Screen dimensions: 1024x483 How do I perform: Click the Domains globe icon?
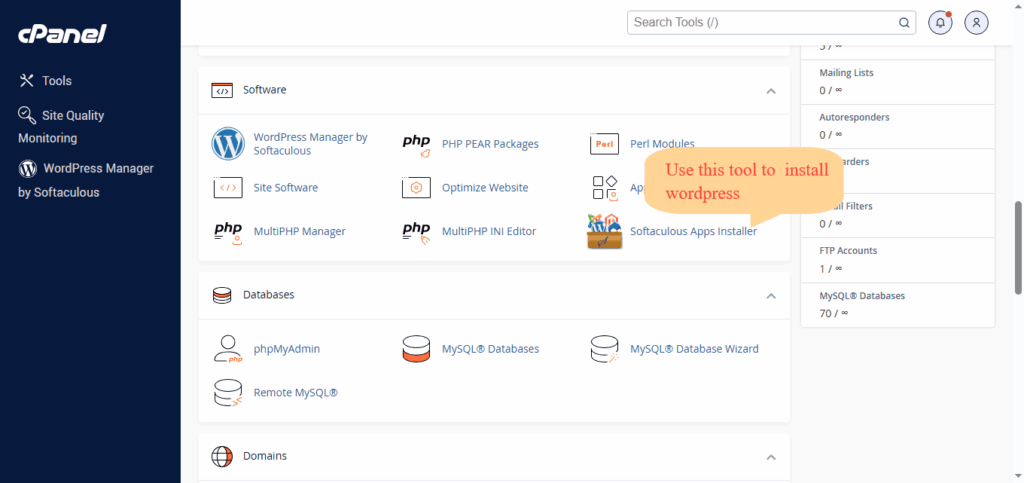pyautogui.click(x=222, y=456)
